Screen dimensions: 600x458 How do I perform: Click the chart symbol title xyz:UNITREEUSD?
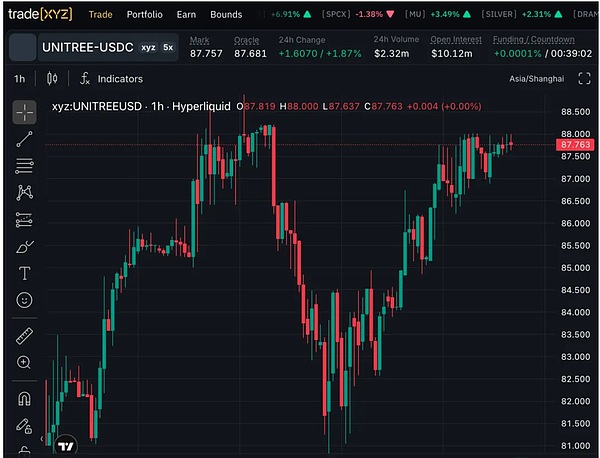(x=97, y=106)
